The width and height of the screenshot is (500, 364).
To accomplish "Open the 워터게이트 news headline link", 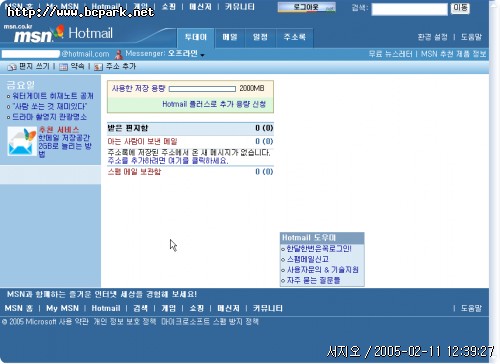I will [x=53, y=96].
